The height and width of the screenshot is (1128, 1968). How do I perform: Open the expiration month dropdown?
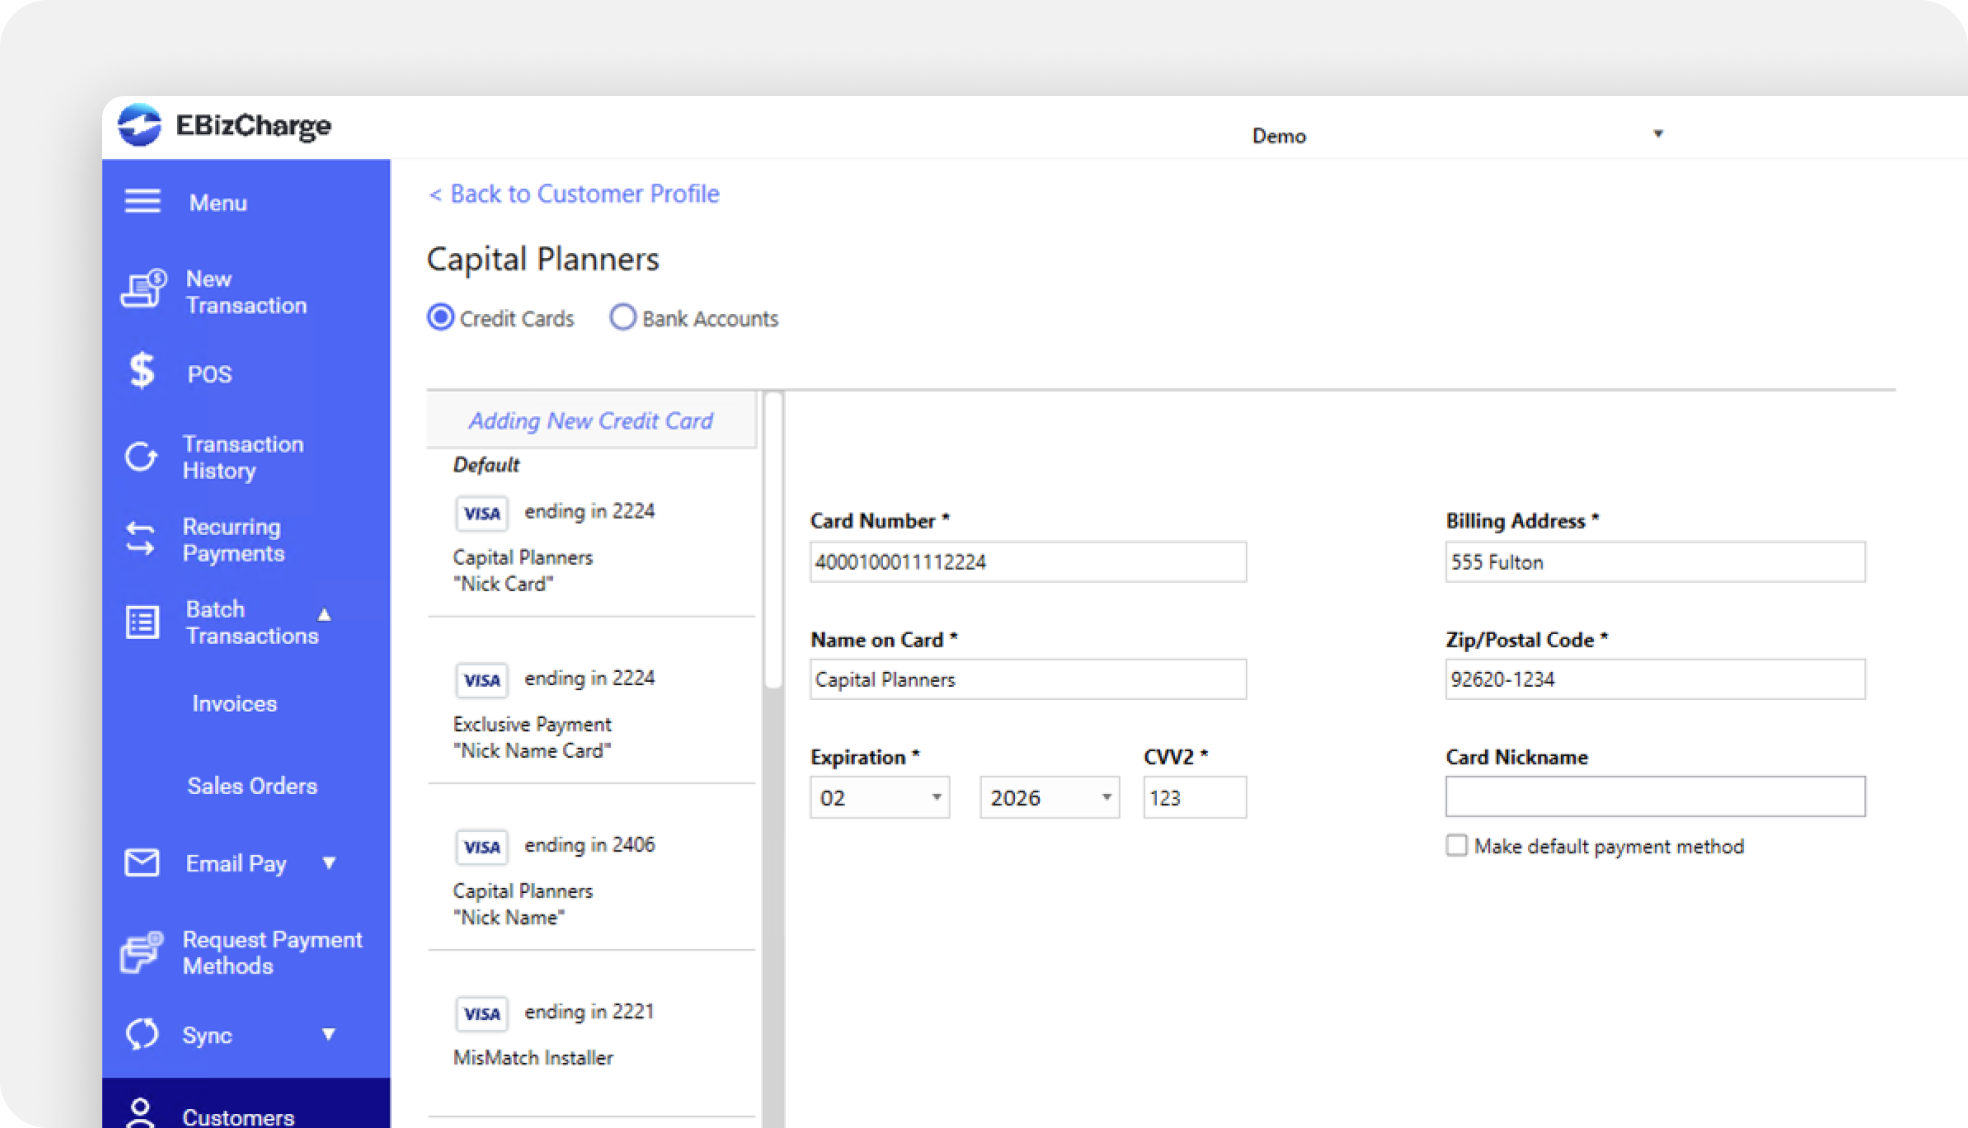pyautogui.click(x=879, y=798)
